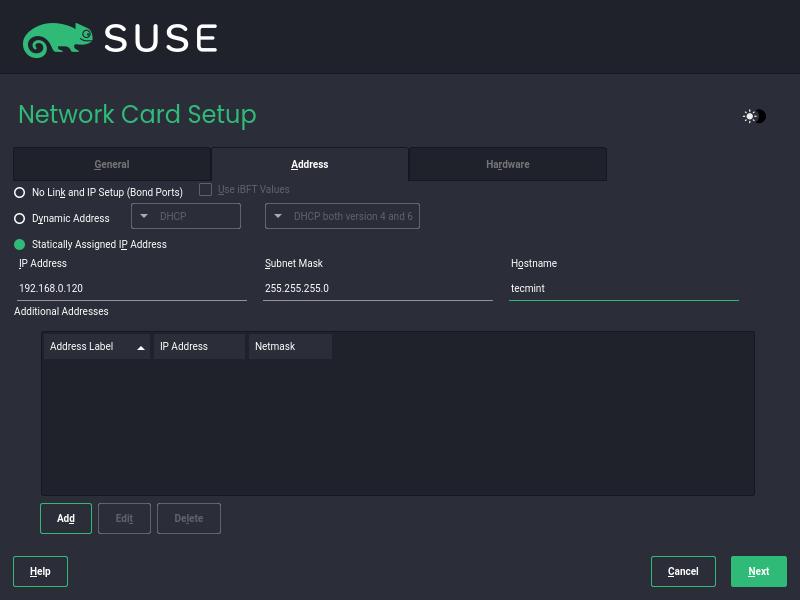
Task: Click the Hostname text field
Action: pyautogui.click(x=623, y=288)
